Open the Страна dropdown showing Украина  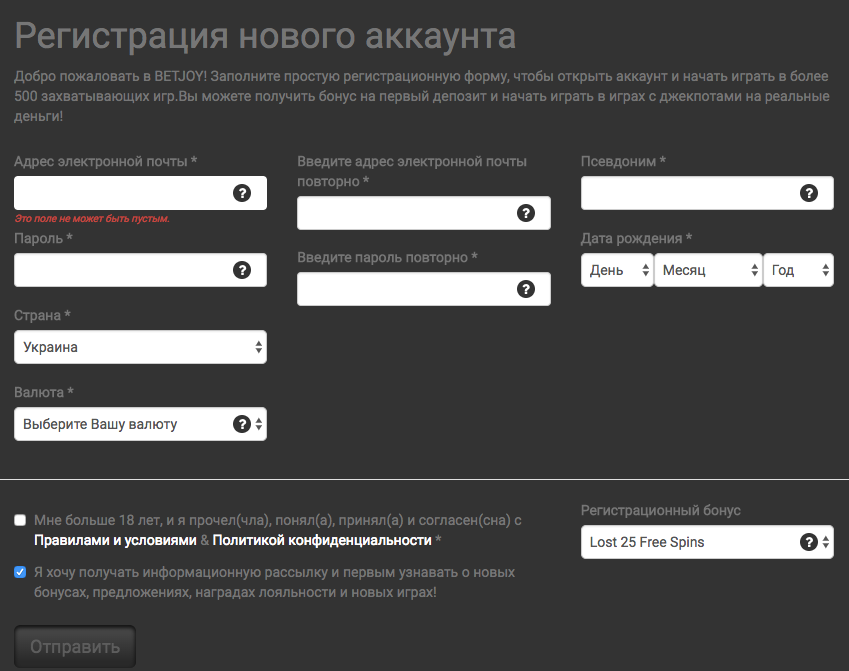[x=140, y=347]
